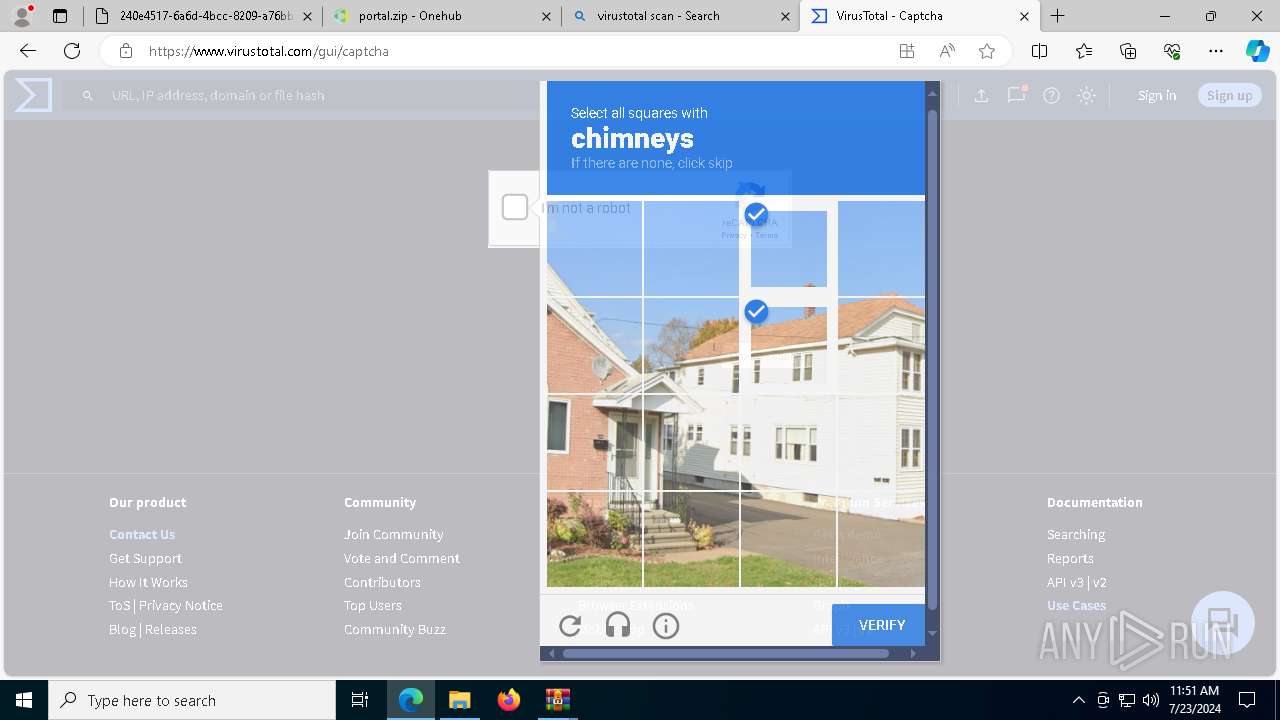Switch to the portal.zip - Onehub tab
This screenshot has width=1280, height=720.
tap(441, 16)
